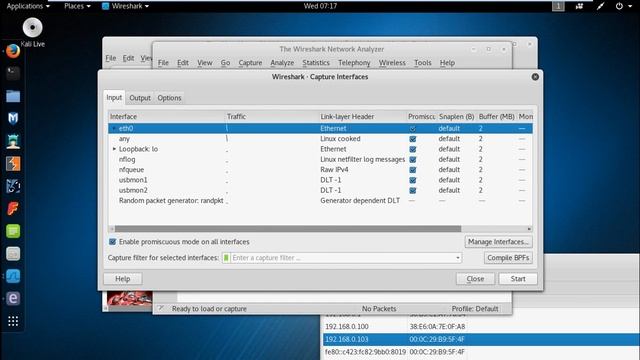Click the interface list horizontal scrollbar

(x=288, y=229)
